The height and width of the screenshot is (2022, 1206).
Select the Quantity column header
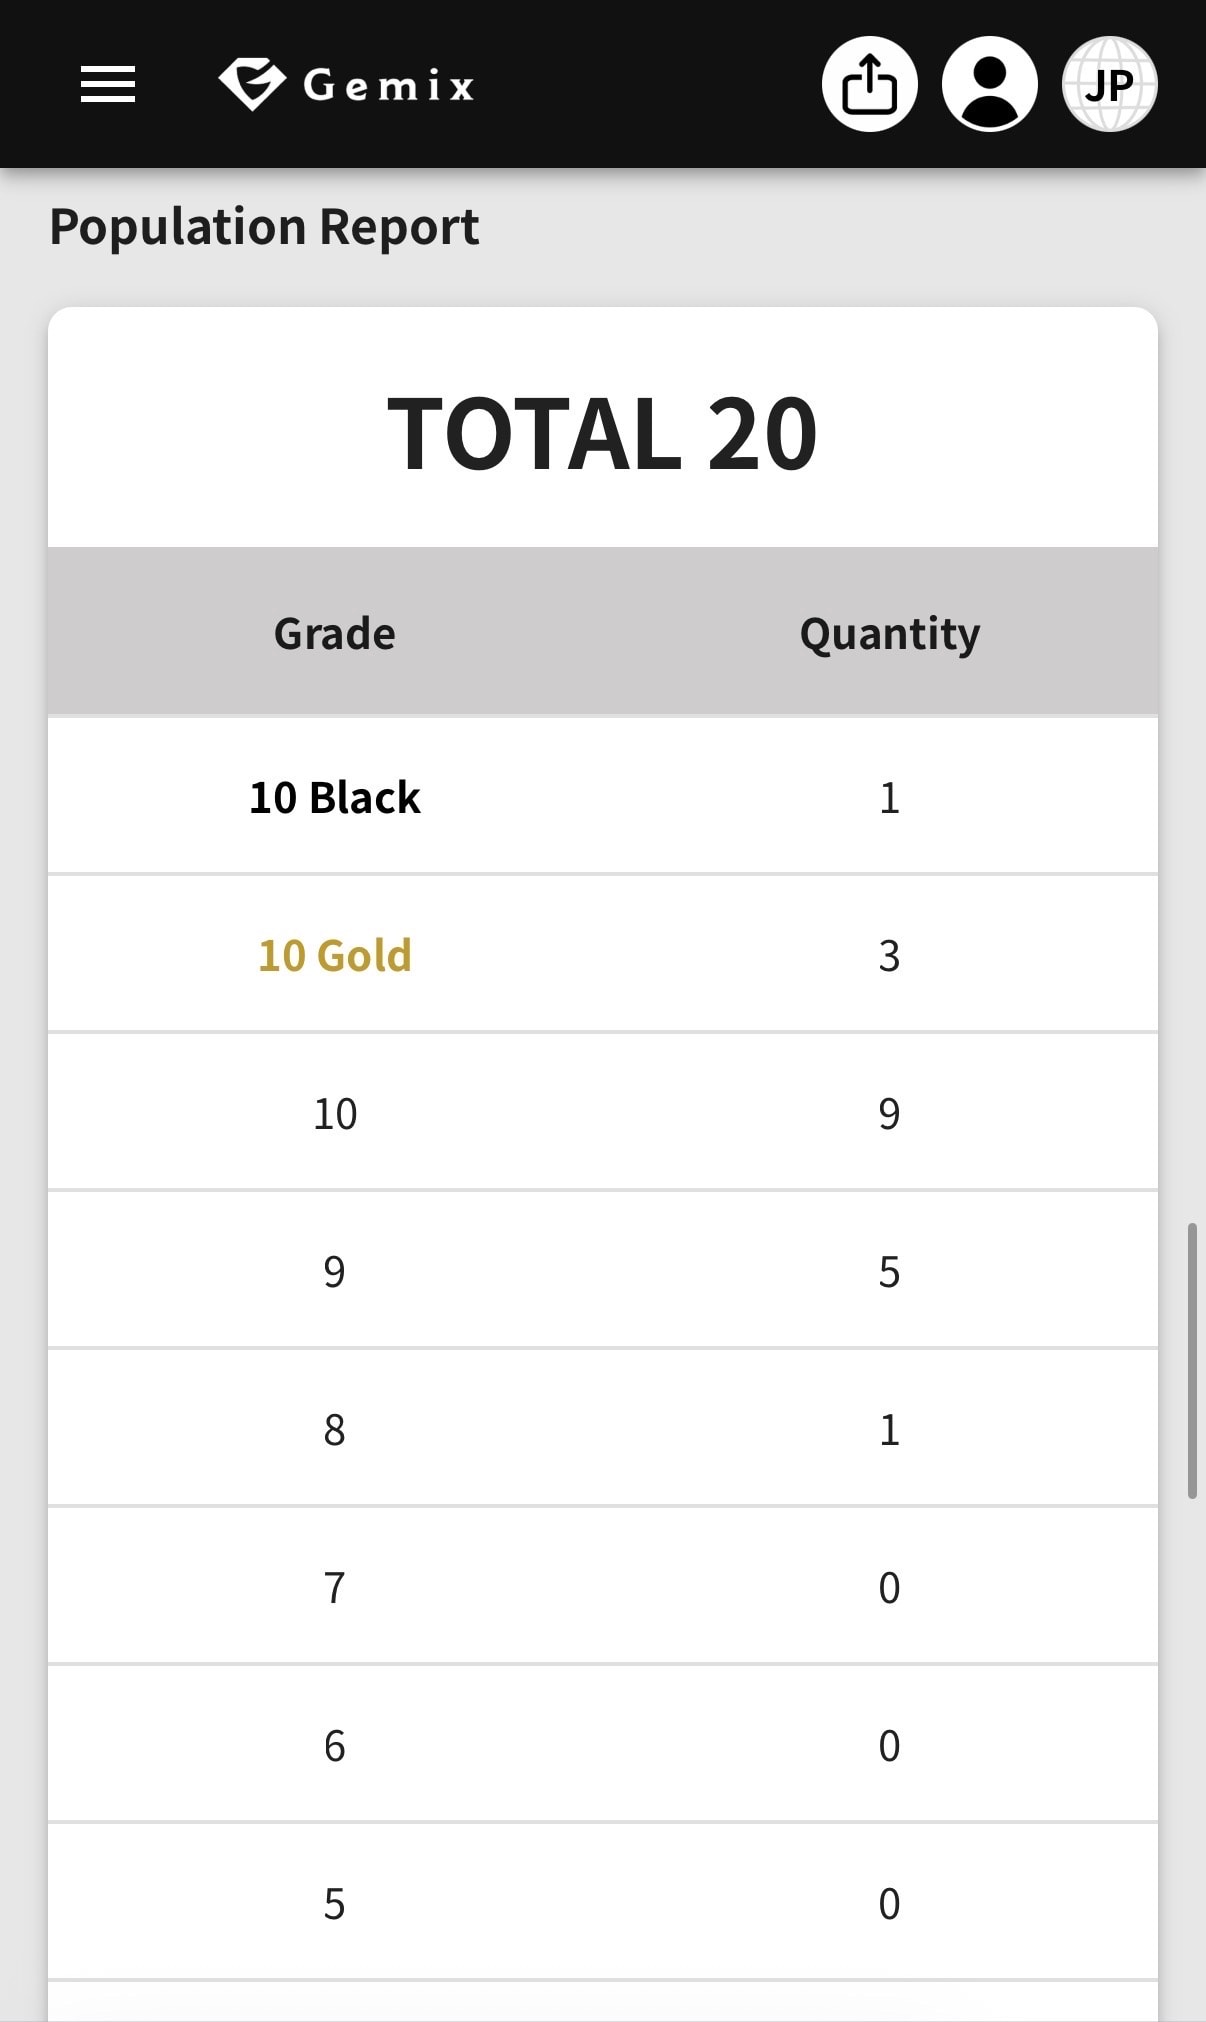[x=890, y=634]
